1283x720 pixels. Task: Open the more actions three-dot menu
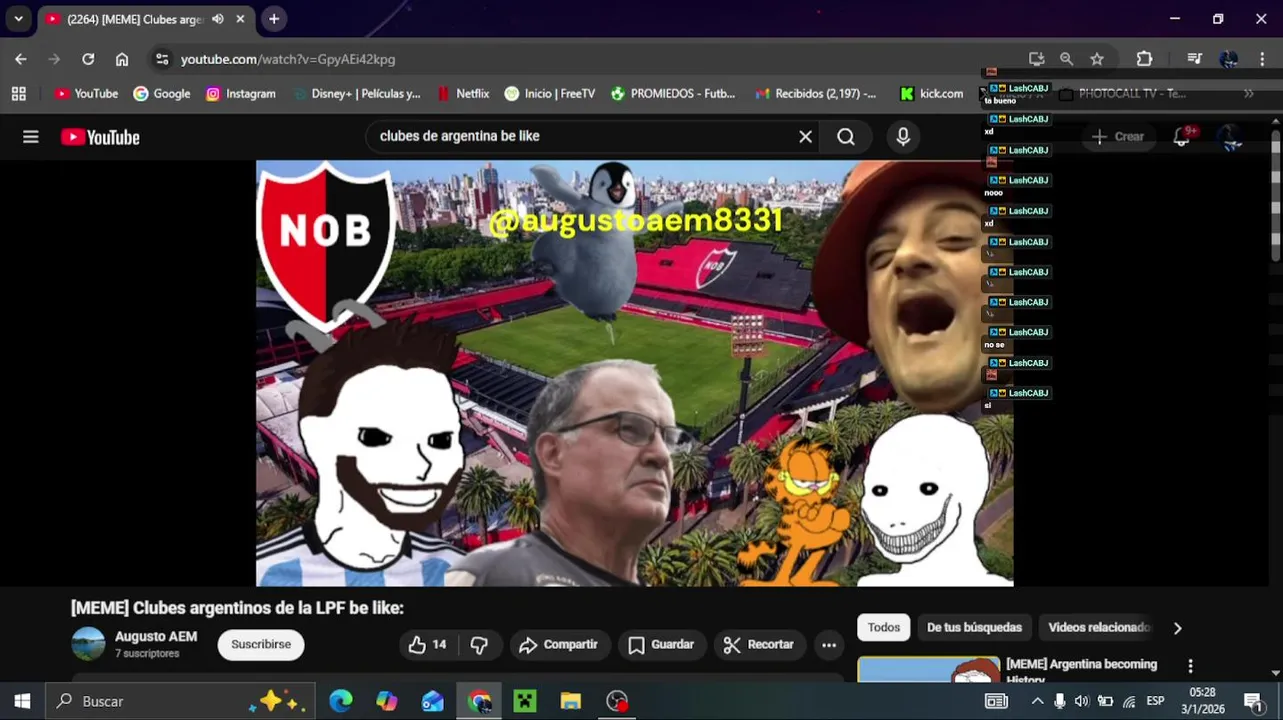tap(829, 645)
